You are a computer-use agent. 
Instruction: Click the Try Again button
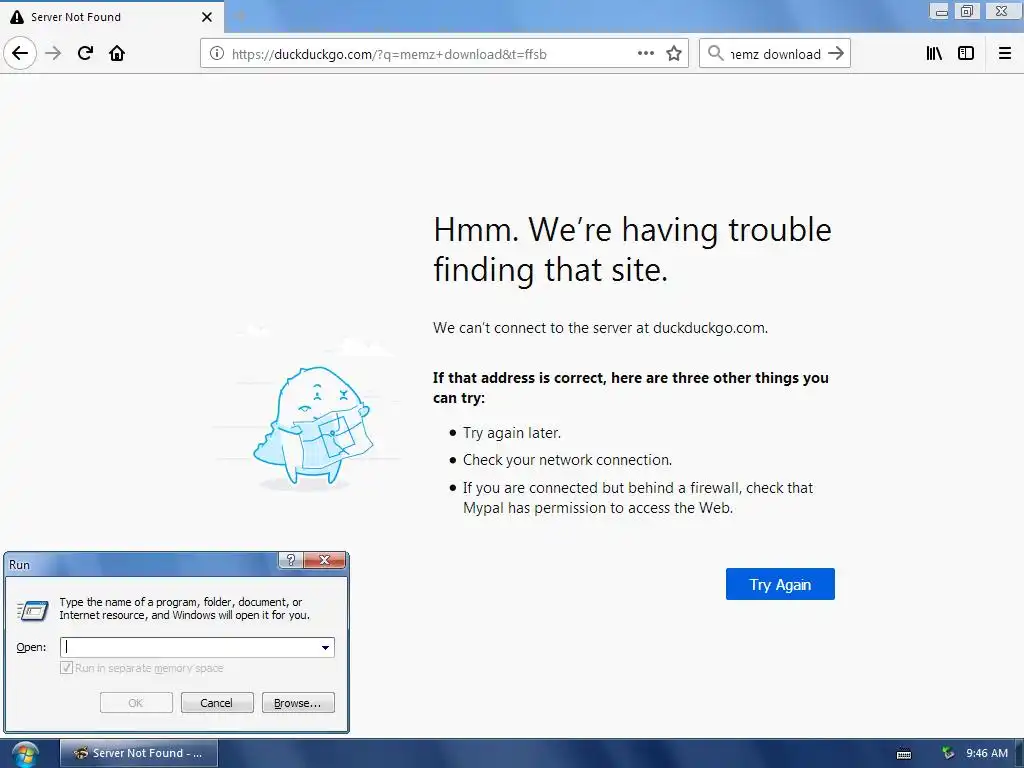(780, 584)
